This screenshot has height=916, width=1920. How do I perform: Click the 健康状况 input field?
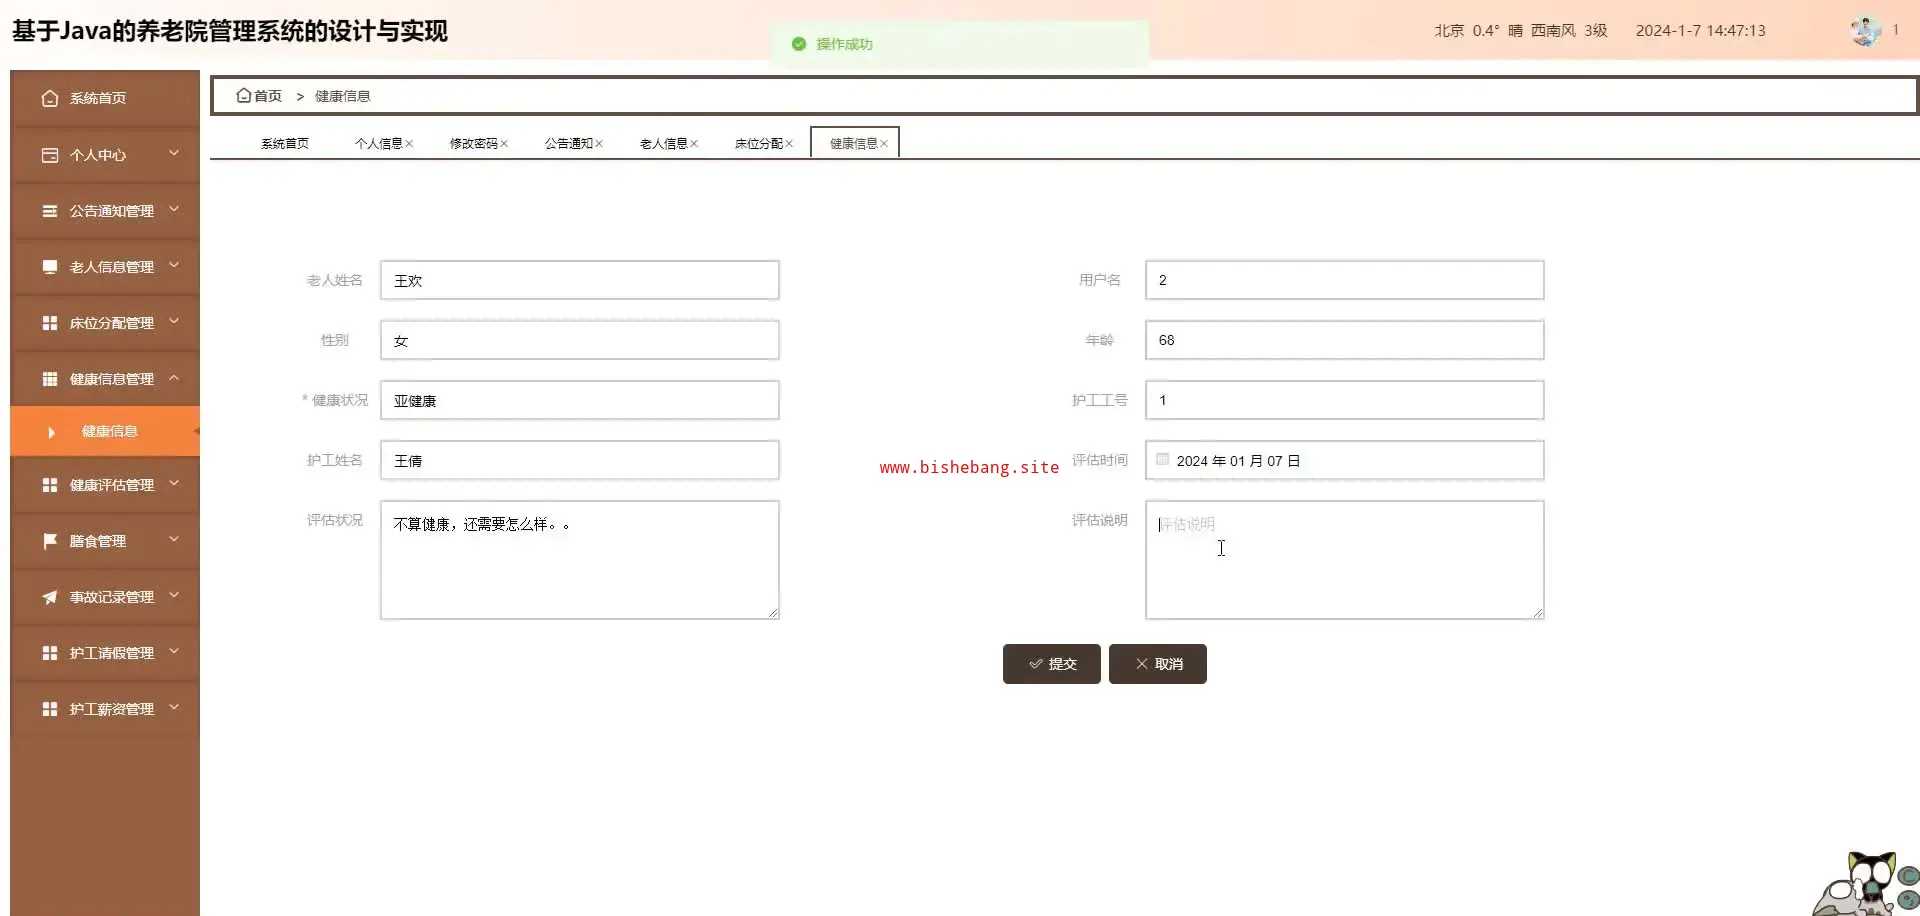click(580, 400)
